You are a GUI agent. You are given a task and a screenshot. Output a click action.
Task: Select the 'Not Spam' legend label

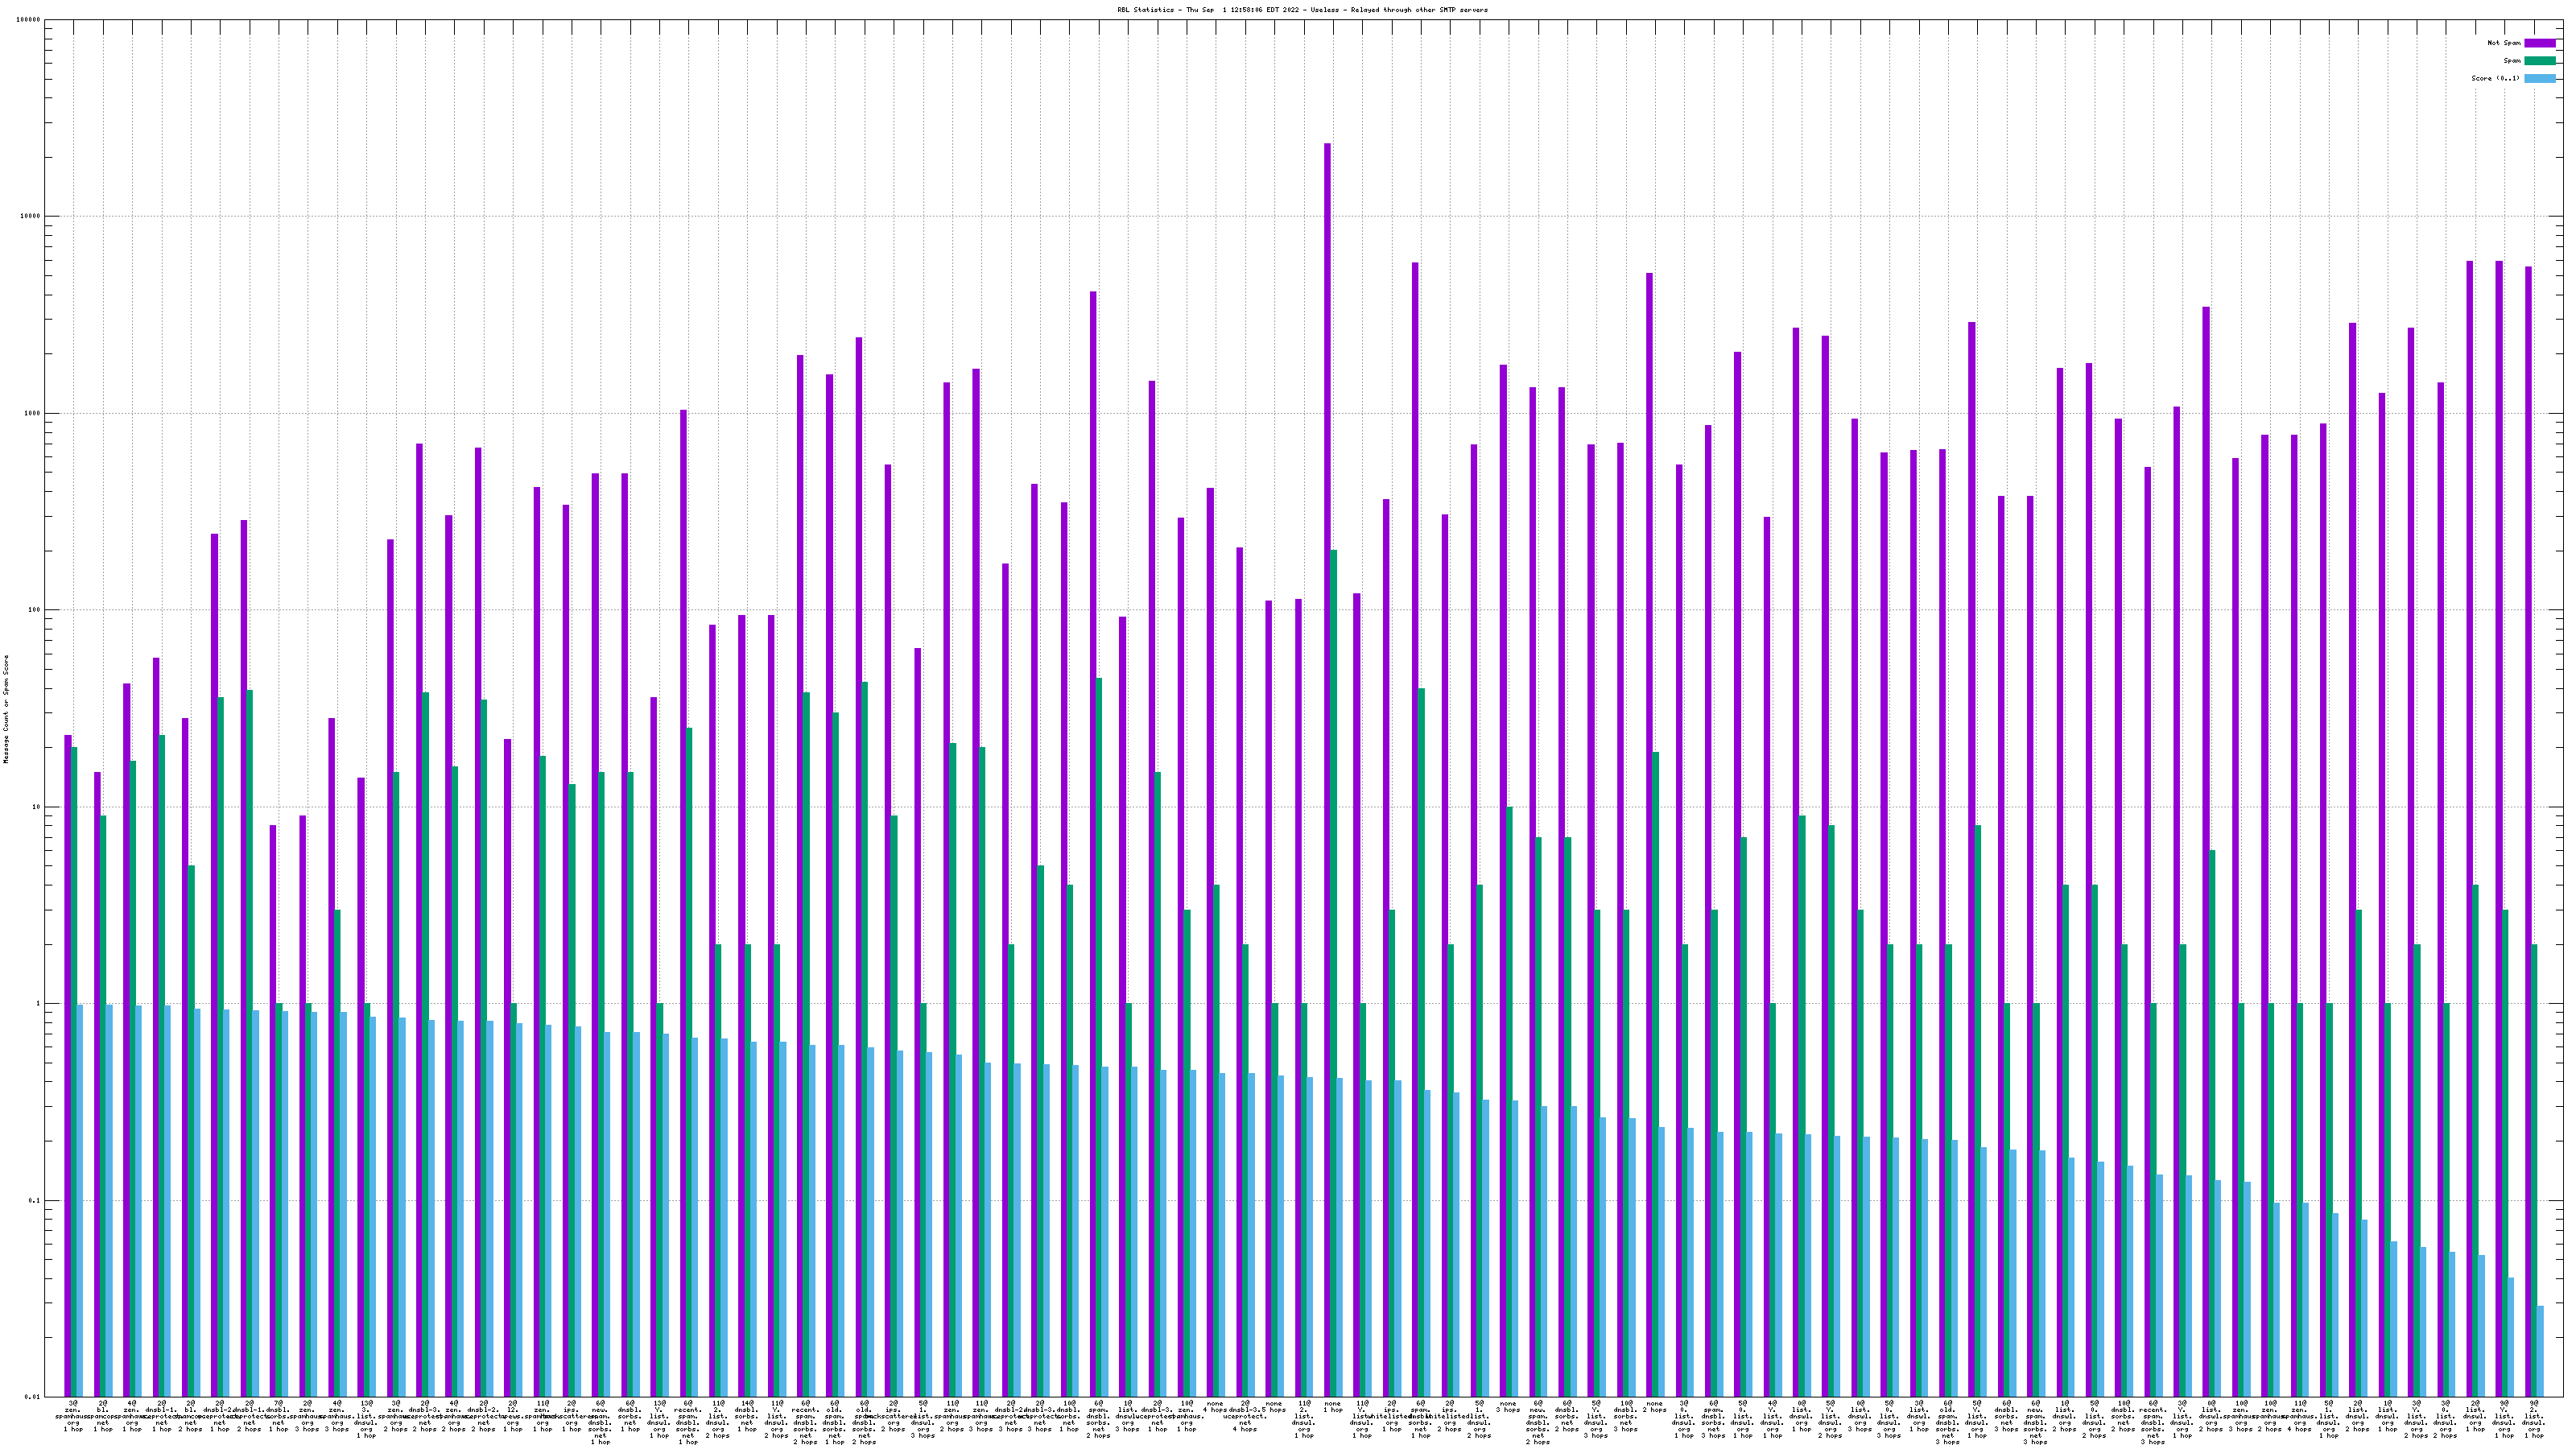click(2504, 43)
